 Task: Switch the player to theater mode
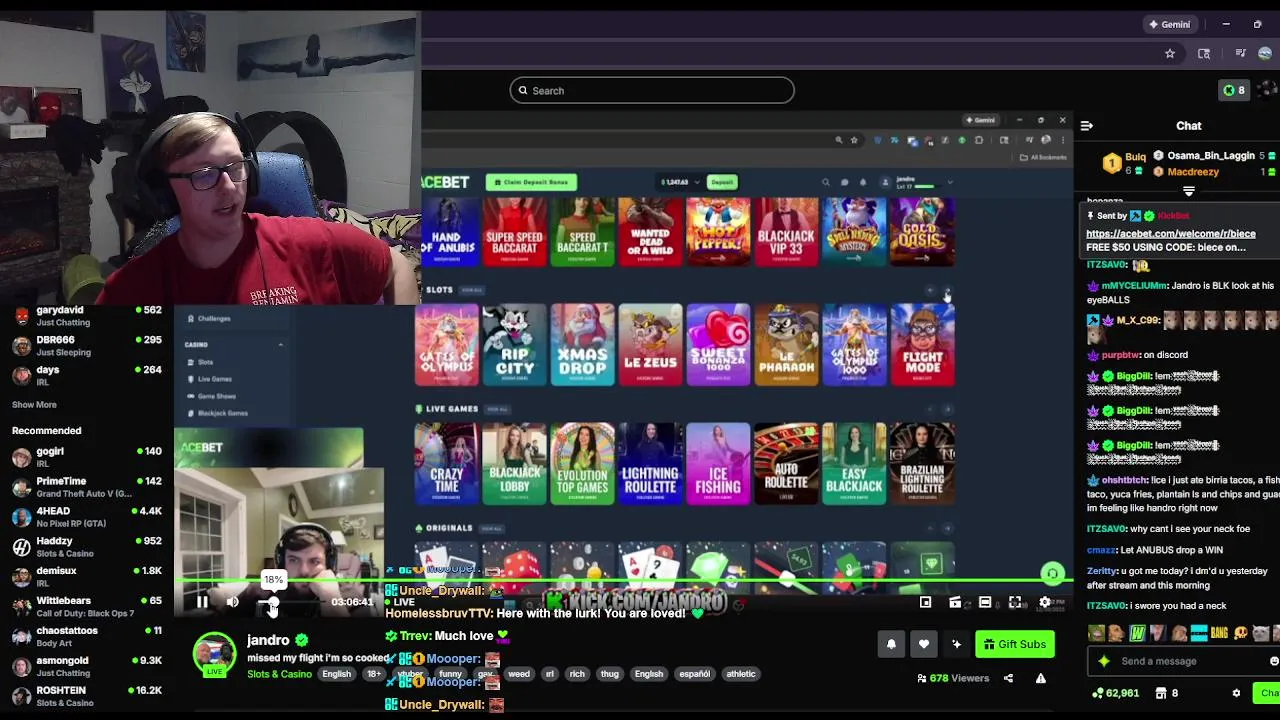click(x=985, y=602)
